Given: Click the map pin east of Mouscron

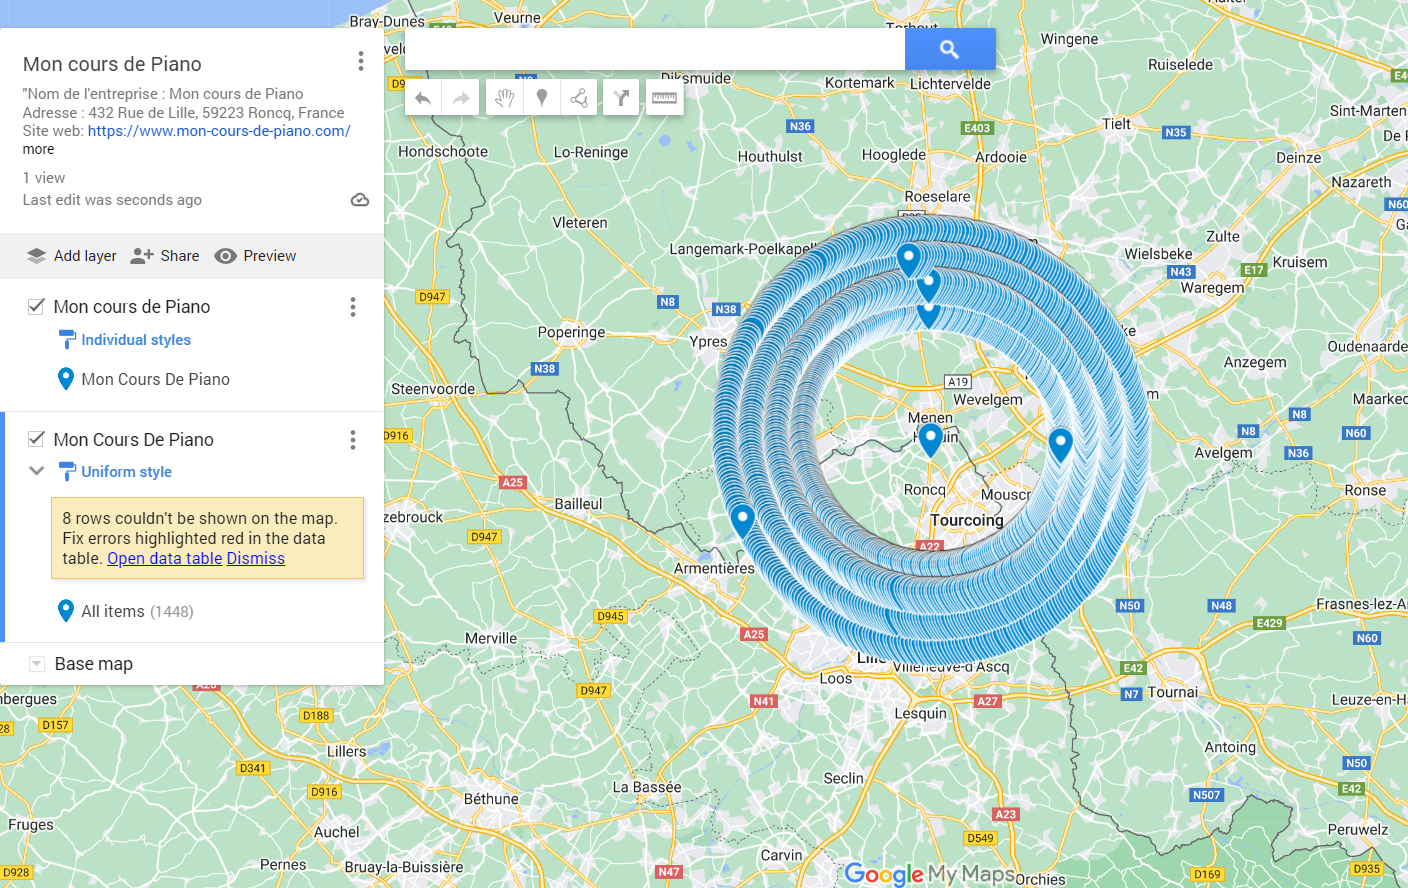Looking at the screenshot, I should click(x=1061, y=443).
